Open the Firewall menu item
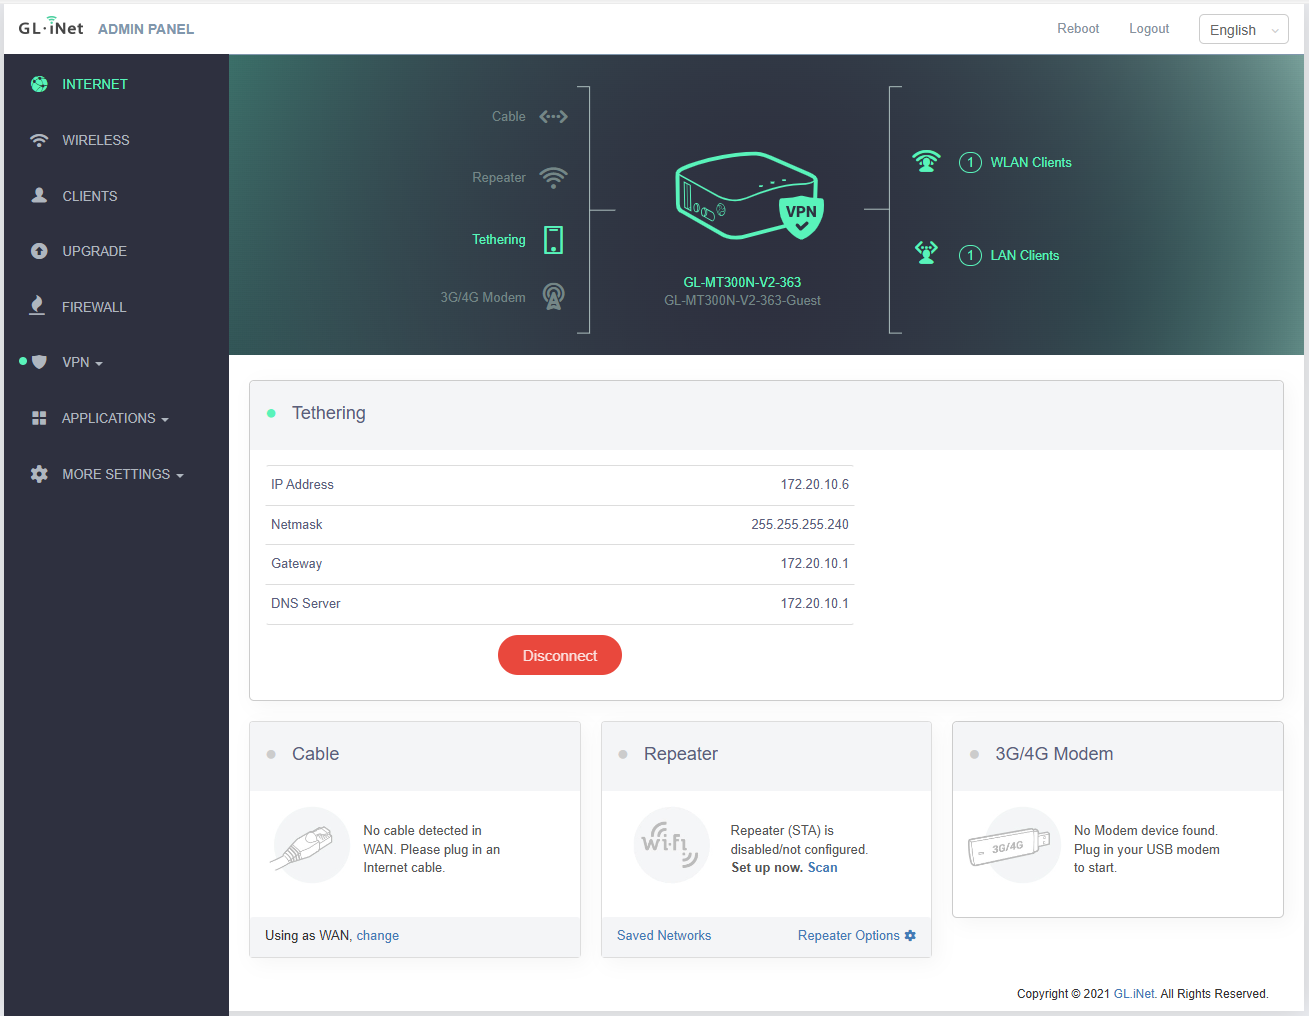1309x1016 pixels. click(94, 307)
